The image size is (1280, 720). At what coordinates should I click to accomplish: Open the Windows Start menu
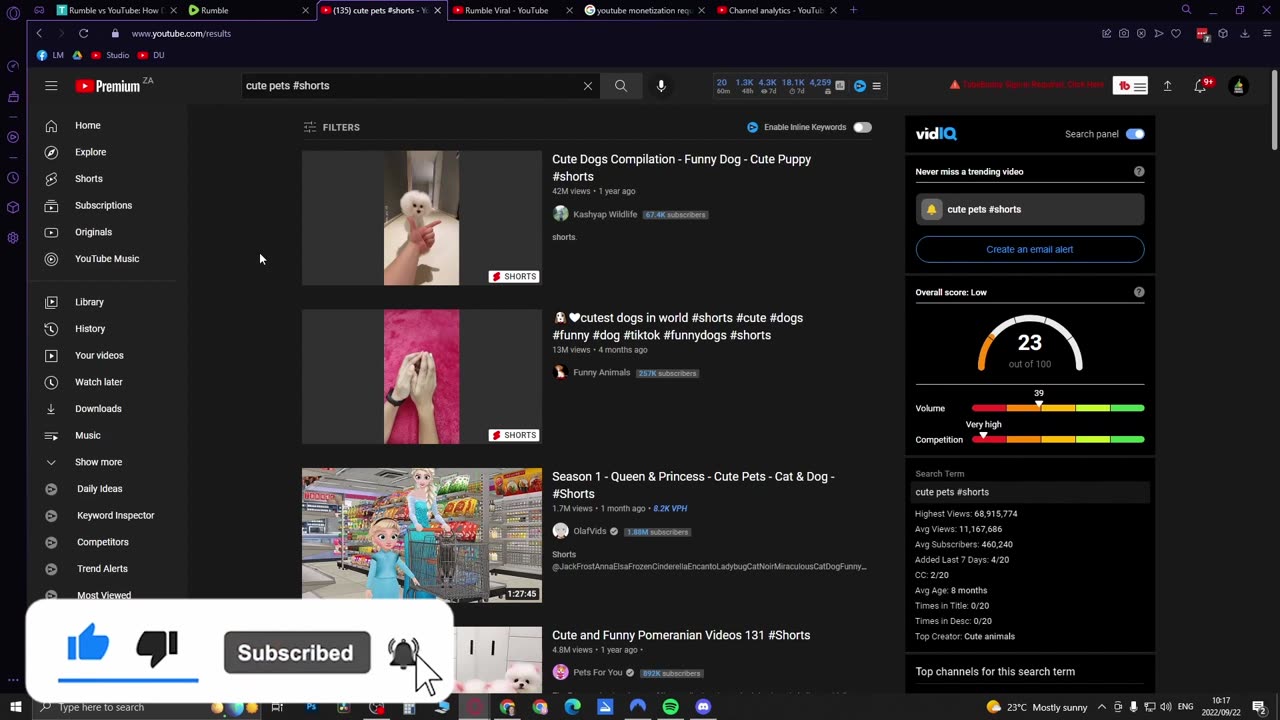pyautogui.click(x=15, y=707)
